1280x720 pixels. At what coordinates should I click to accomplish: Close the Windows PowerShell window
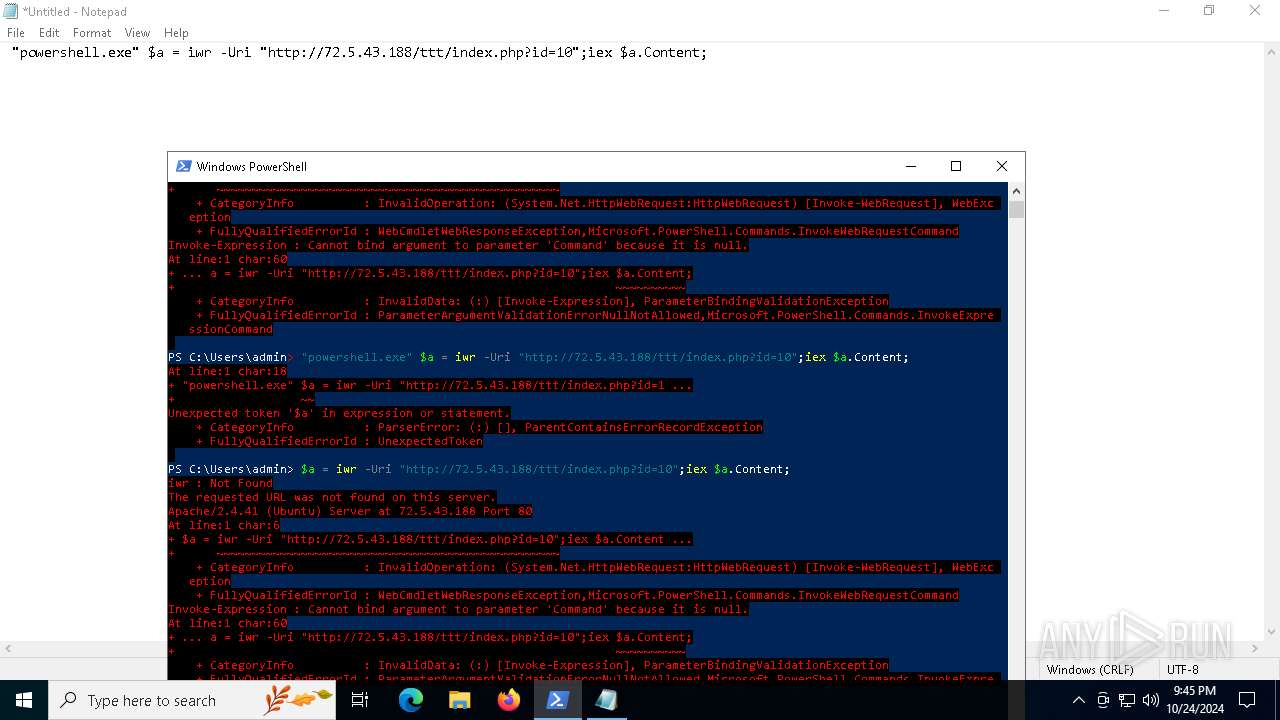click(x=1002, y=166)
